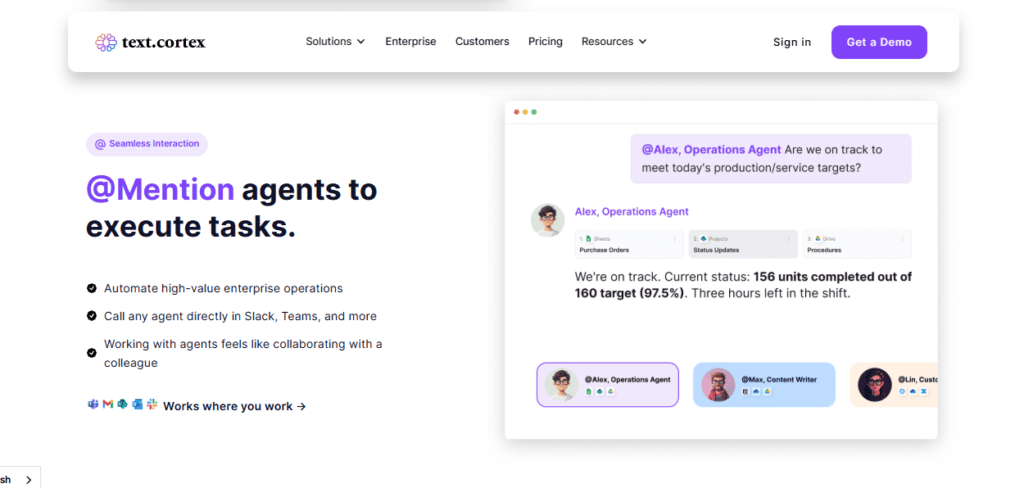Image resolution: width=1024 pixels, height=488 pixels.
Task: Click the arrow after Works where you work
Action: pos(301,406)
